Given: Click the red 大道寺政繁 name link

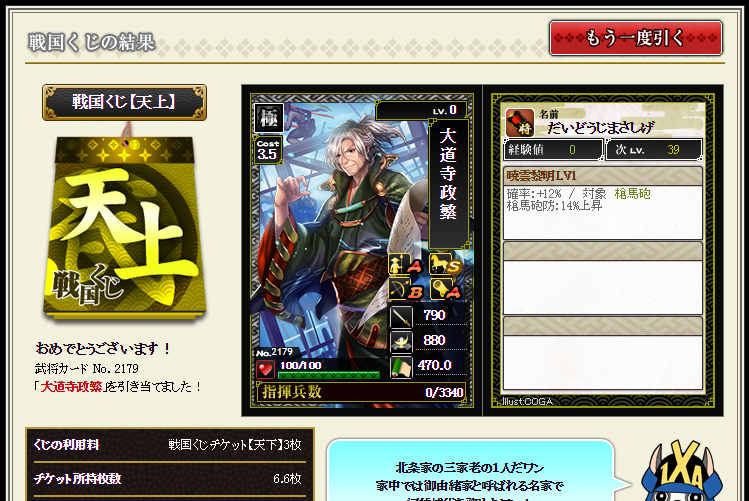Looking at the screenshot, I should 71,386.
